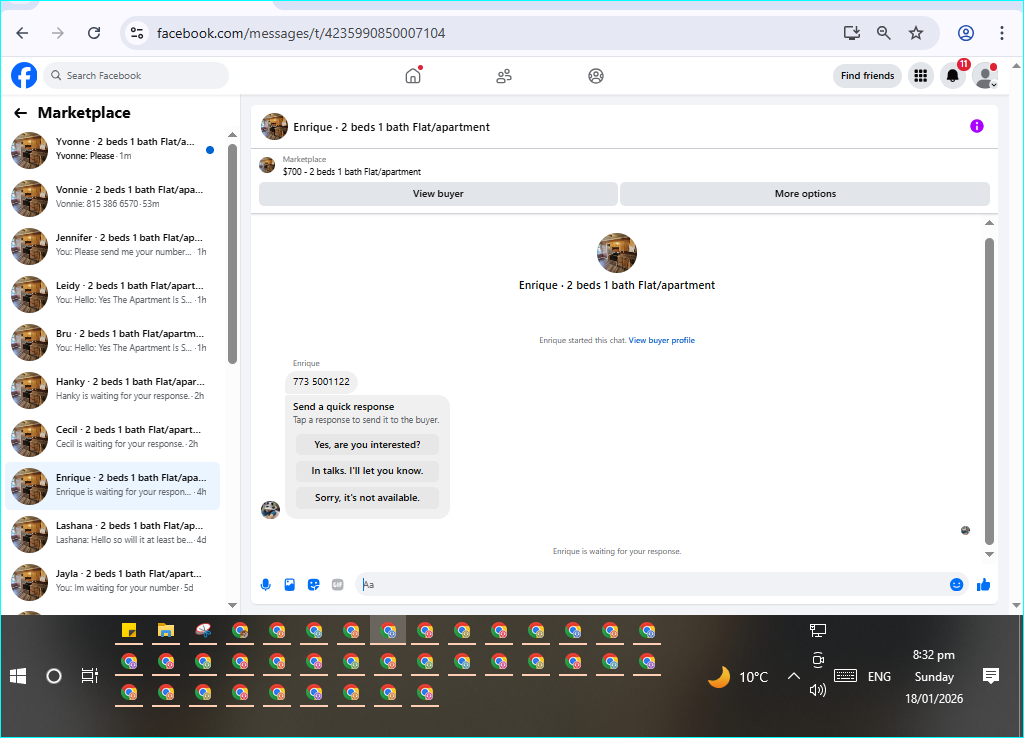Screen dimensions: 1024x738
Task: Click chat messages scrollbar thumb
Action: 989,391
